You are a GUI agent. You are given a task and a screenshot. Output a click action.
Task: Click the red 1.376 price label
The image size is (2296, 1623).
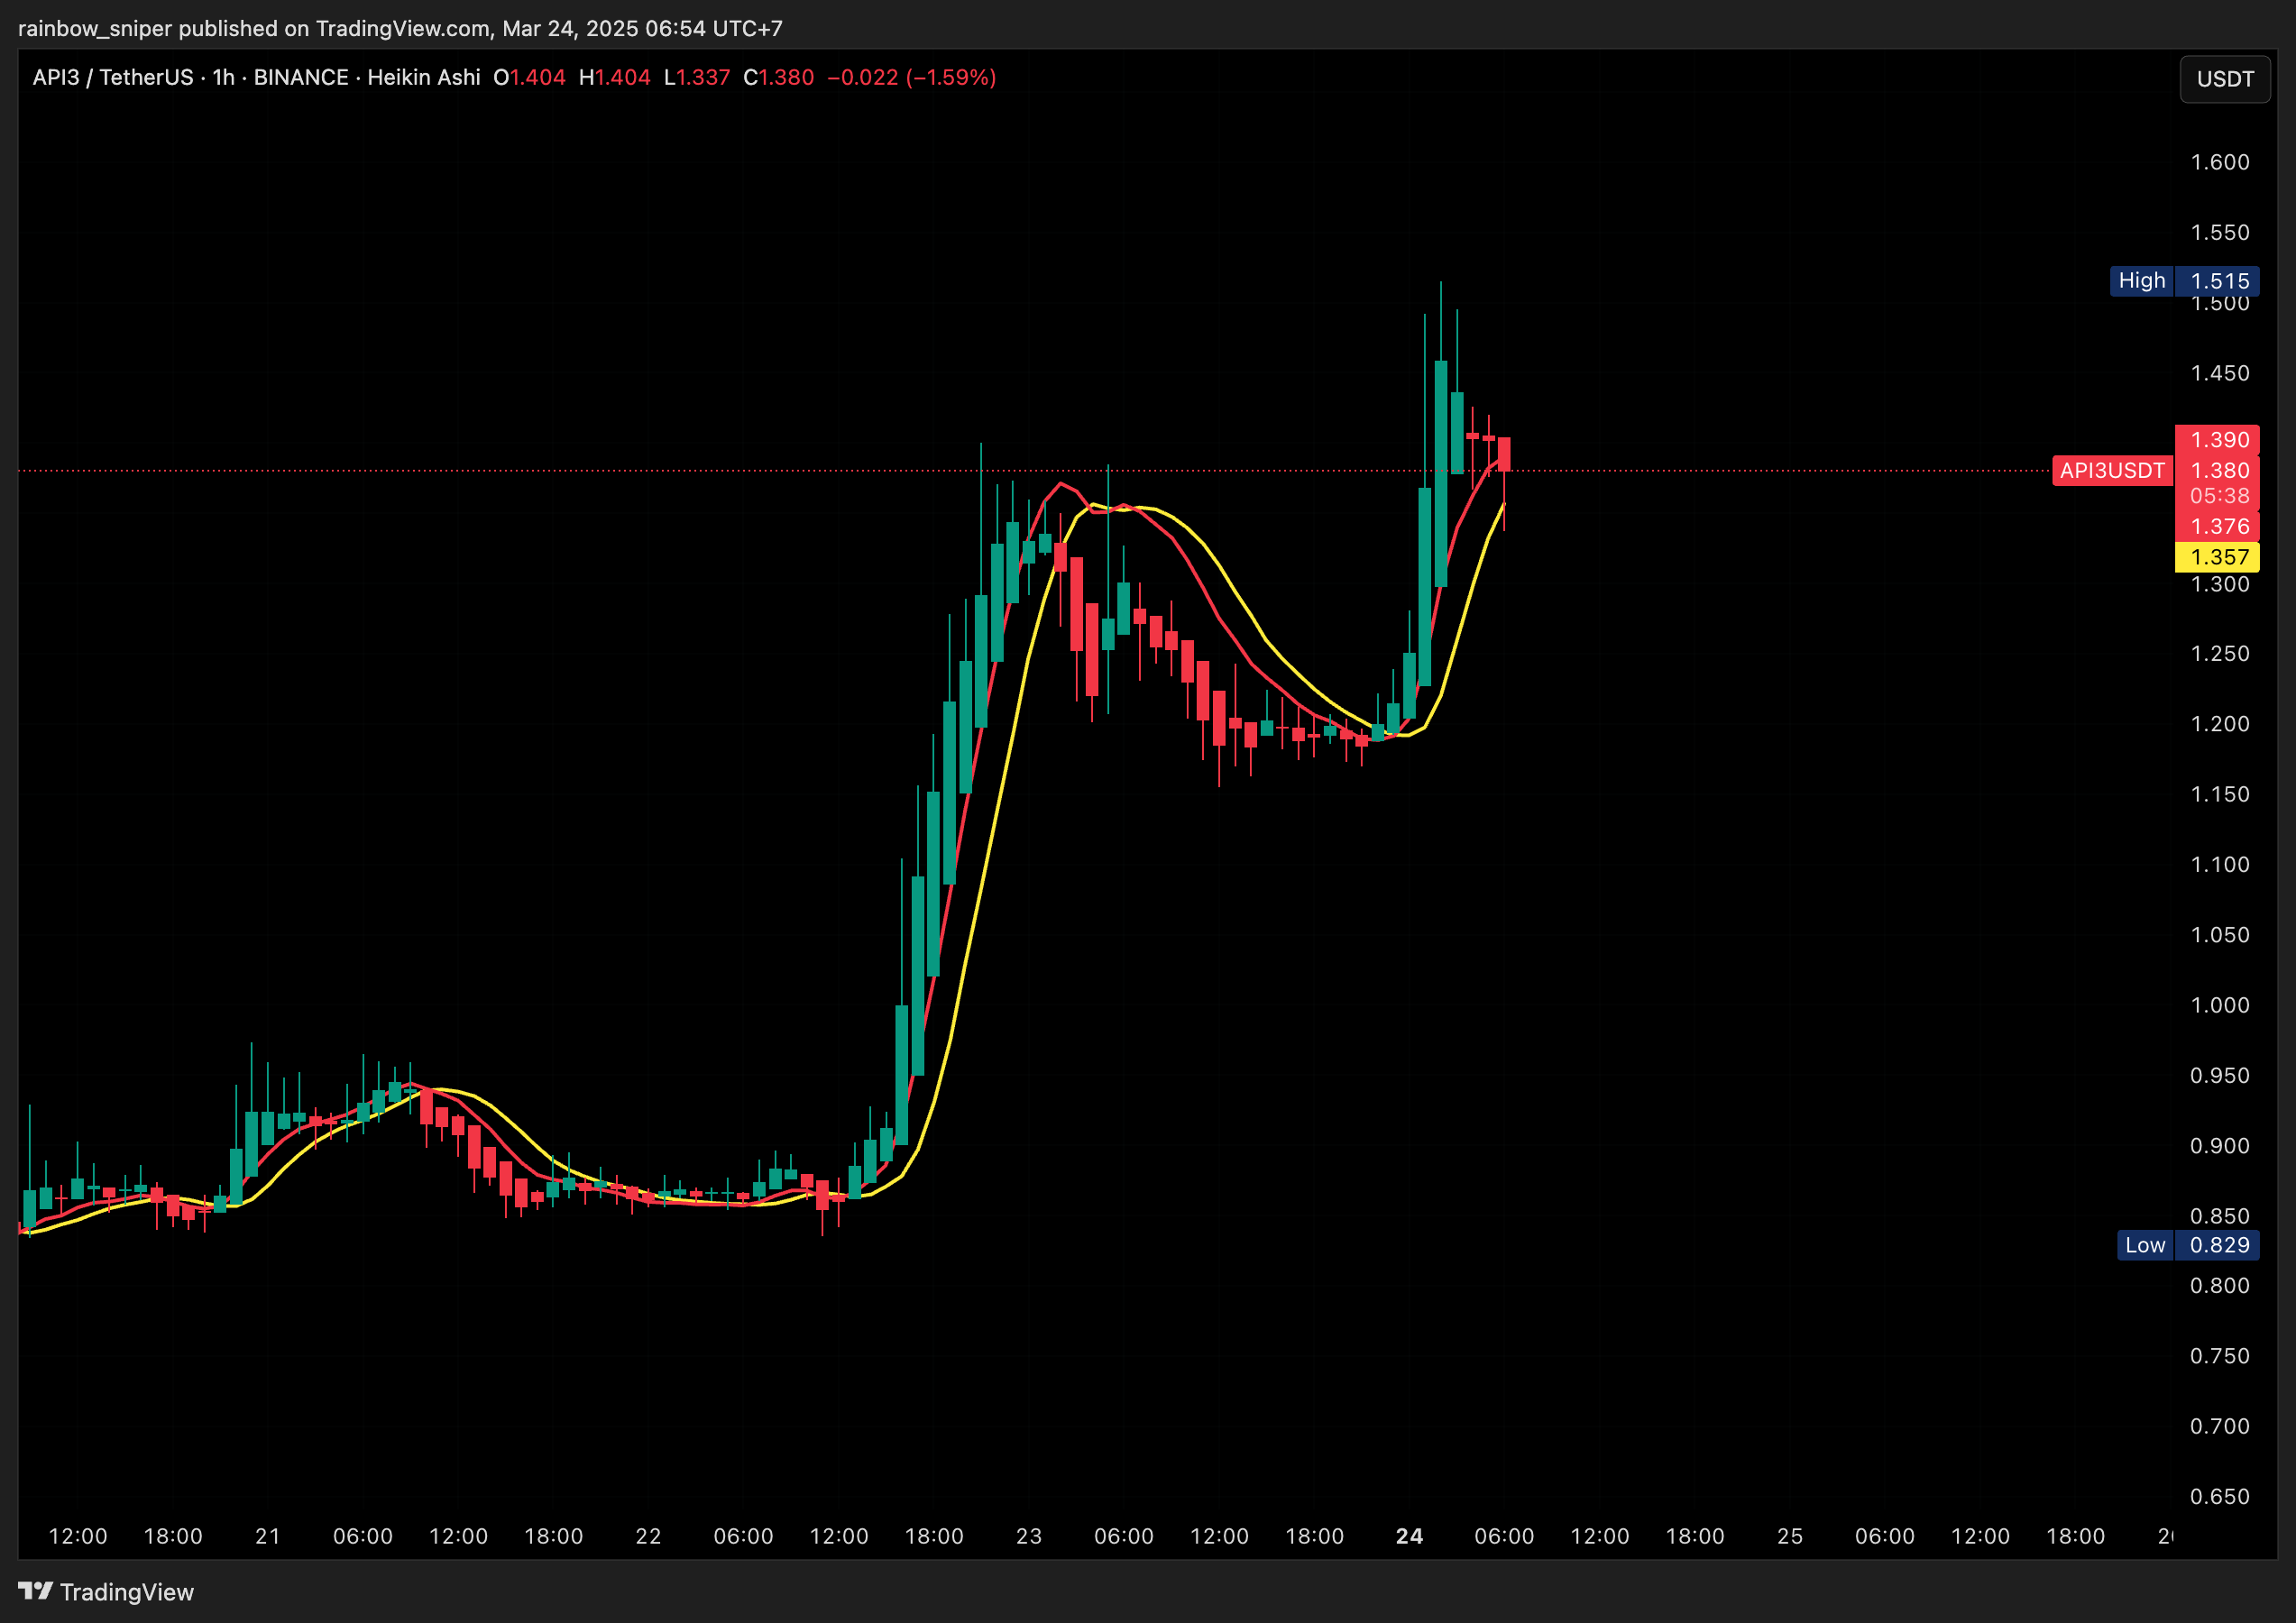click(x=2217, y=526)
